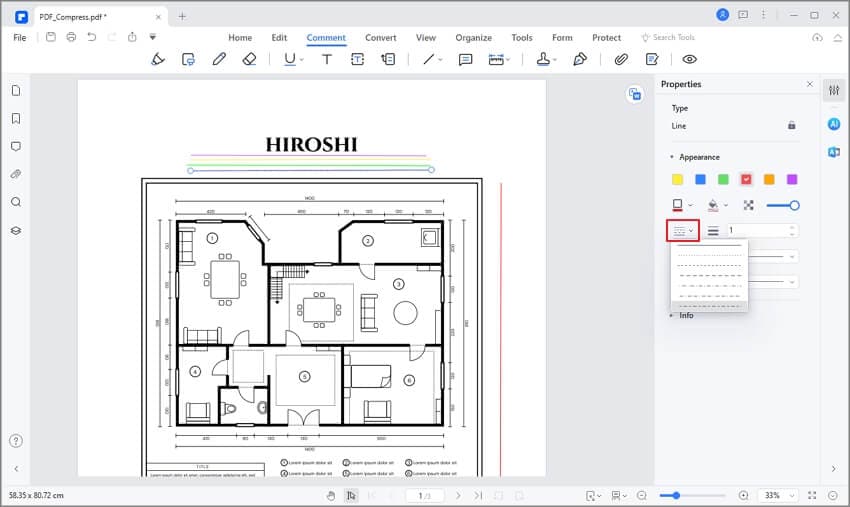Switch to the Convert tab
850x507 pixels.
pyautogui.click(x=381, y=37)
